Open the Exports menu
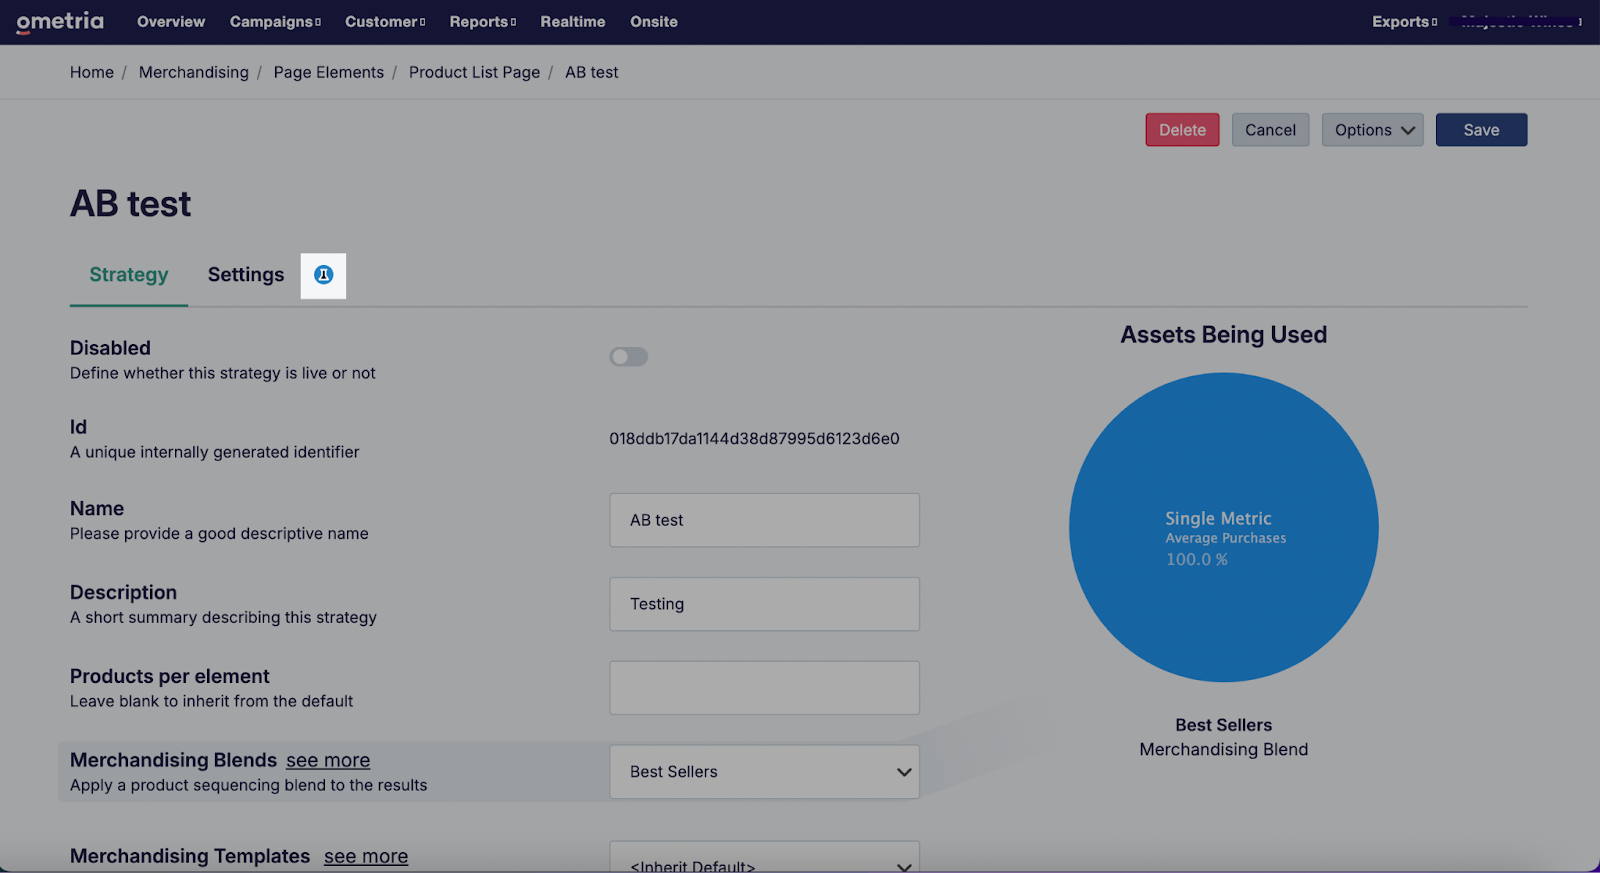 pyautogui.click(x=1403, y=22)
